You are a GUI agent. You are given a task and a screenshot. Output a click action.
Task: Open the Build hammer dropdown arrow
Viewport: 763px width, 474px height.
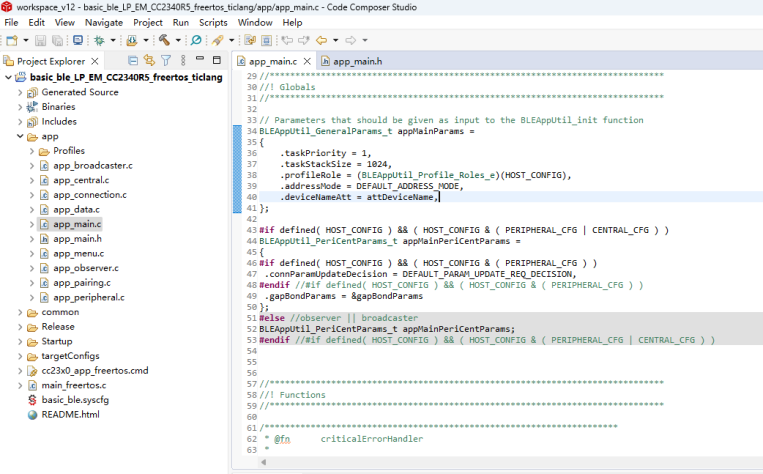[177, 41]
